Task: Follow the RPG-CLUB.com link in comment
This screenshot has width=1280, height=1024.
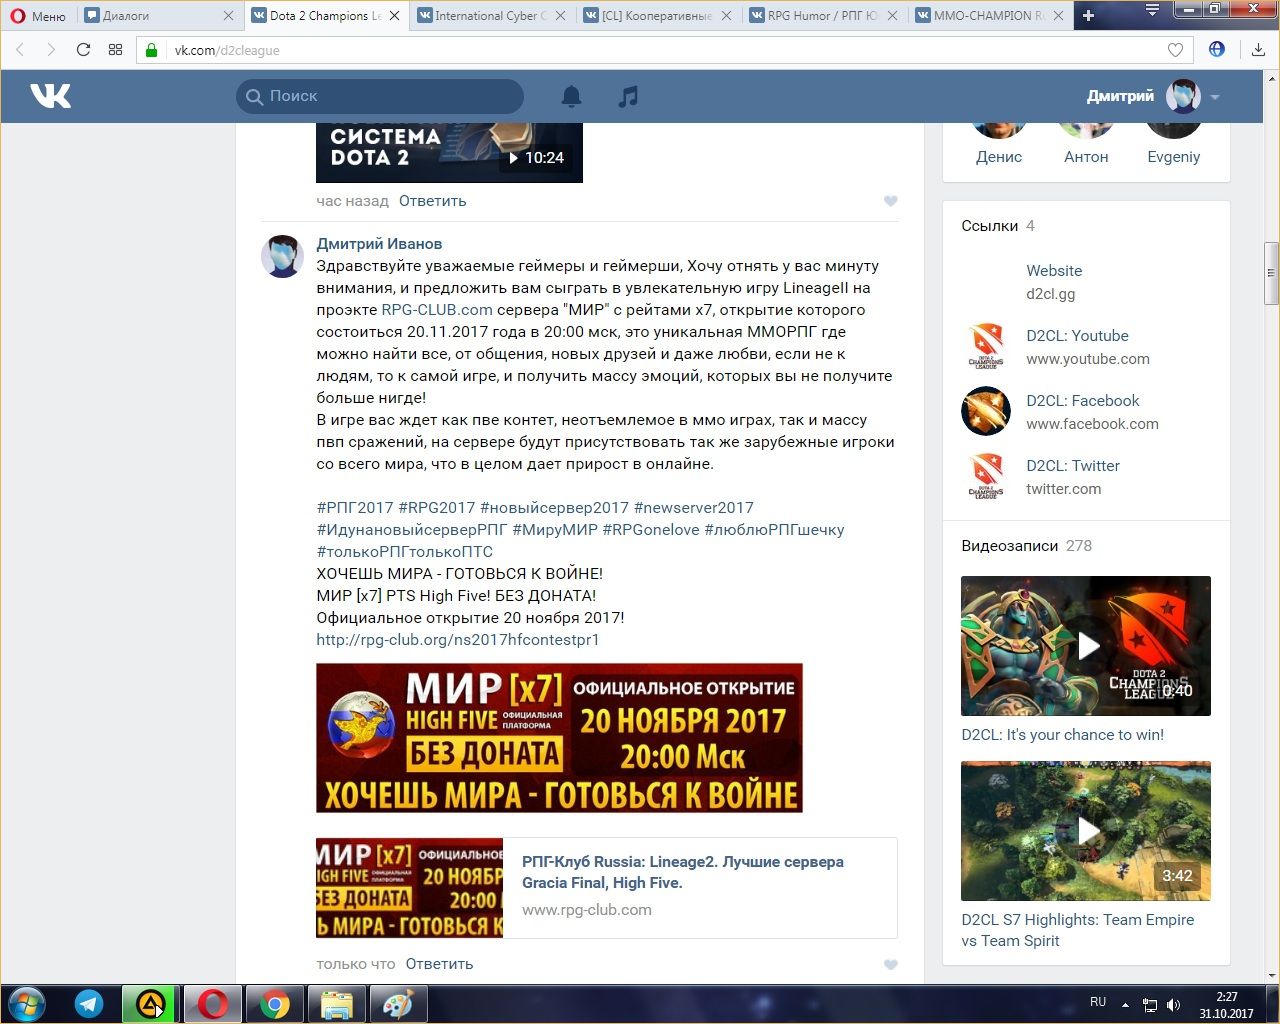Action: point(437,310)
